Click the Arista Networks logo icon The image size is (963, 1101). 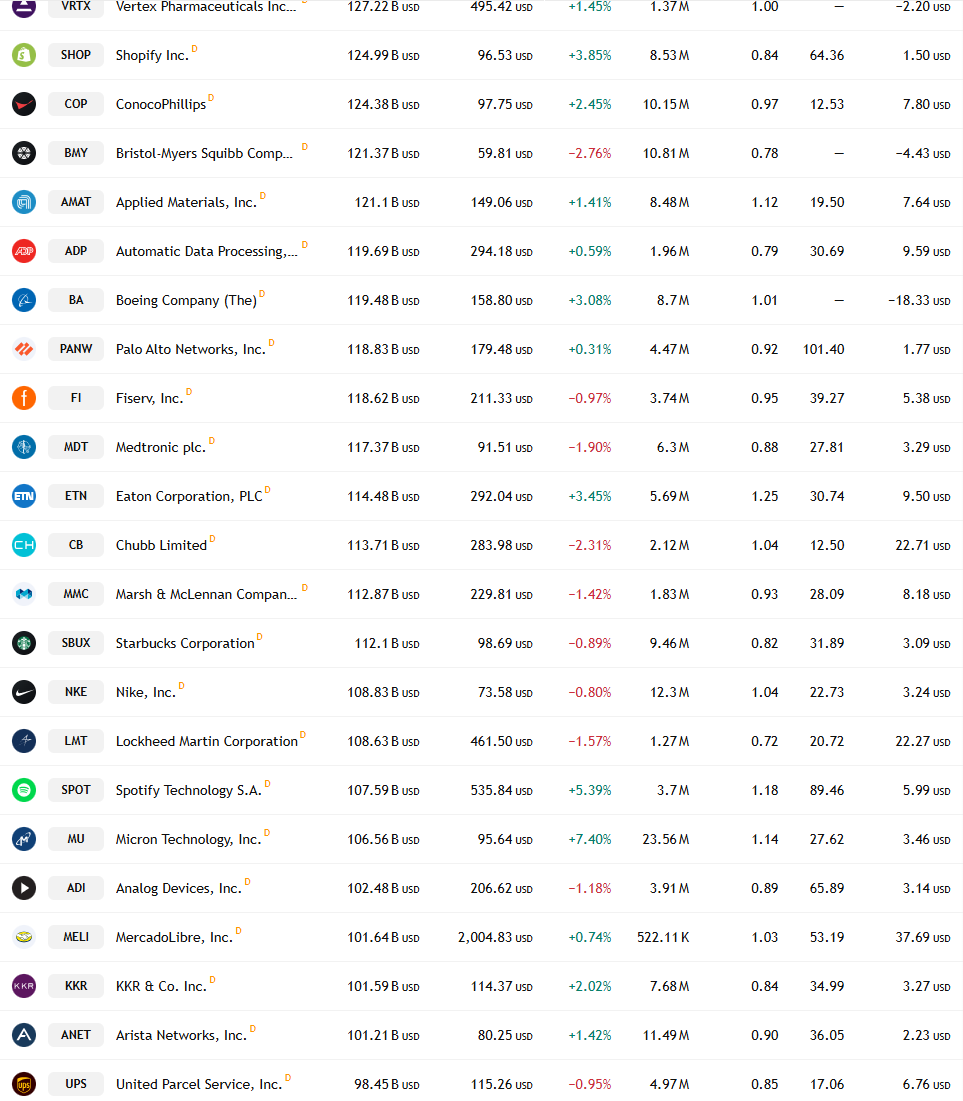[x=24, y=1034]
